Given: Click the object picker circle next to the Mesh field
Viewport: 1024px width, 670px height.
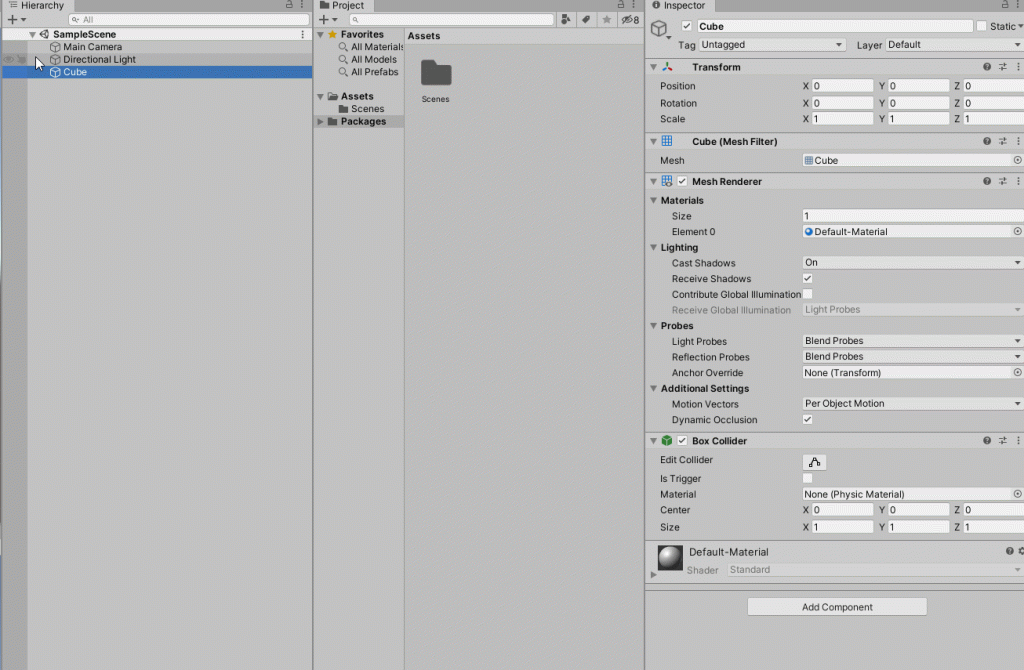Looking at the screenshot, I should pyautogui.click(x=1017, y=160).
